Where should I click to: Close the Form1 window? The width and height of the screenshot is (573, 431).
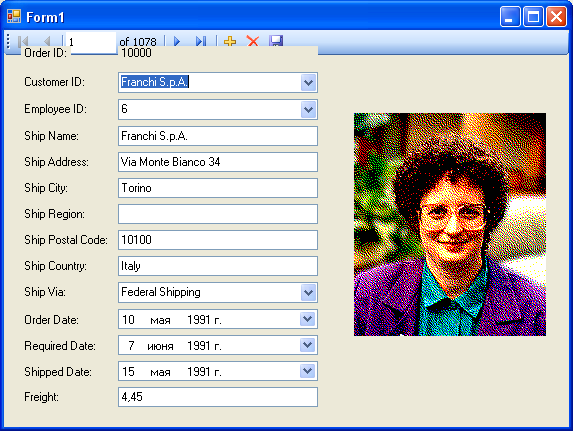click(556, 16)
